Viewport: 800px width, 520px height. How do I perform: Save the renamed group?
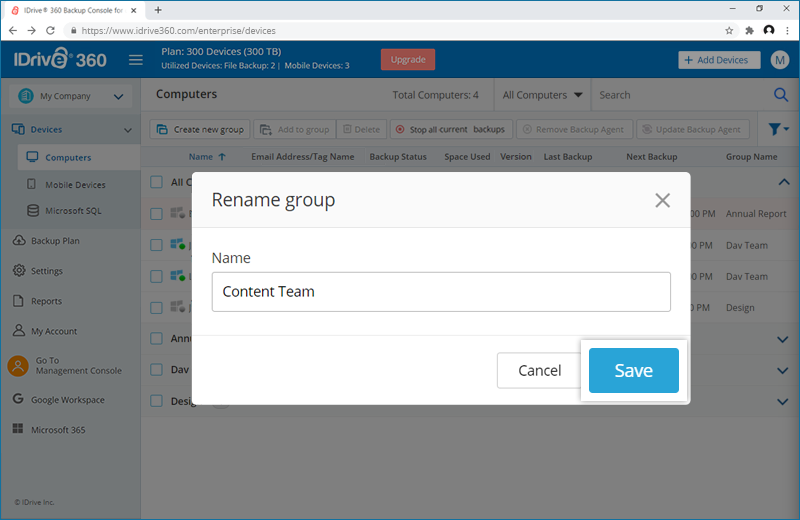pos(634,370)
